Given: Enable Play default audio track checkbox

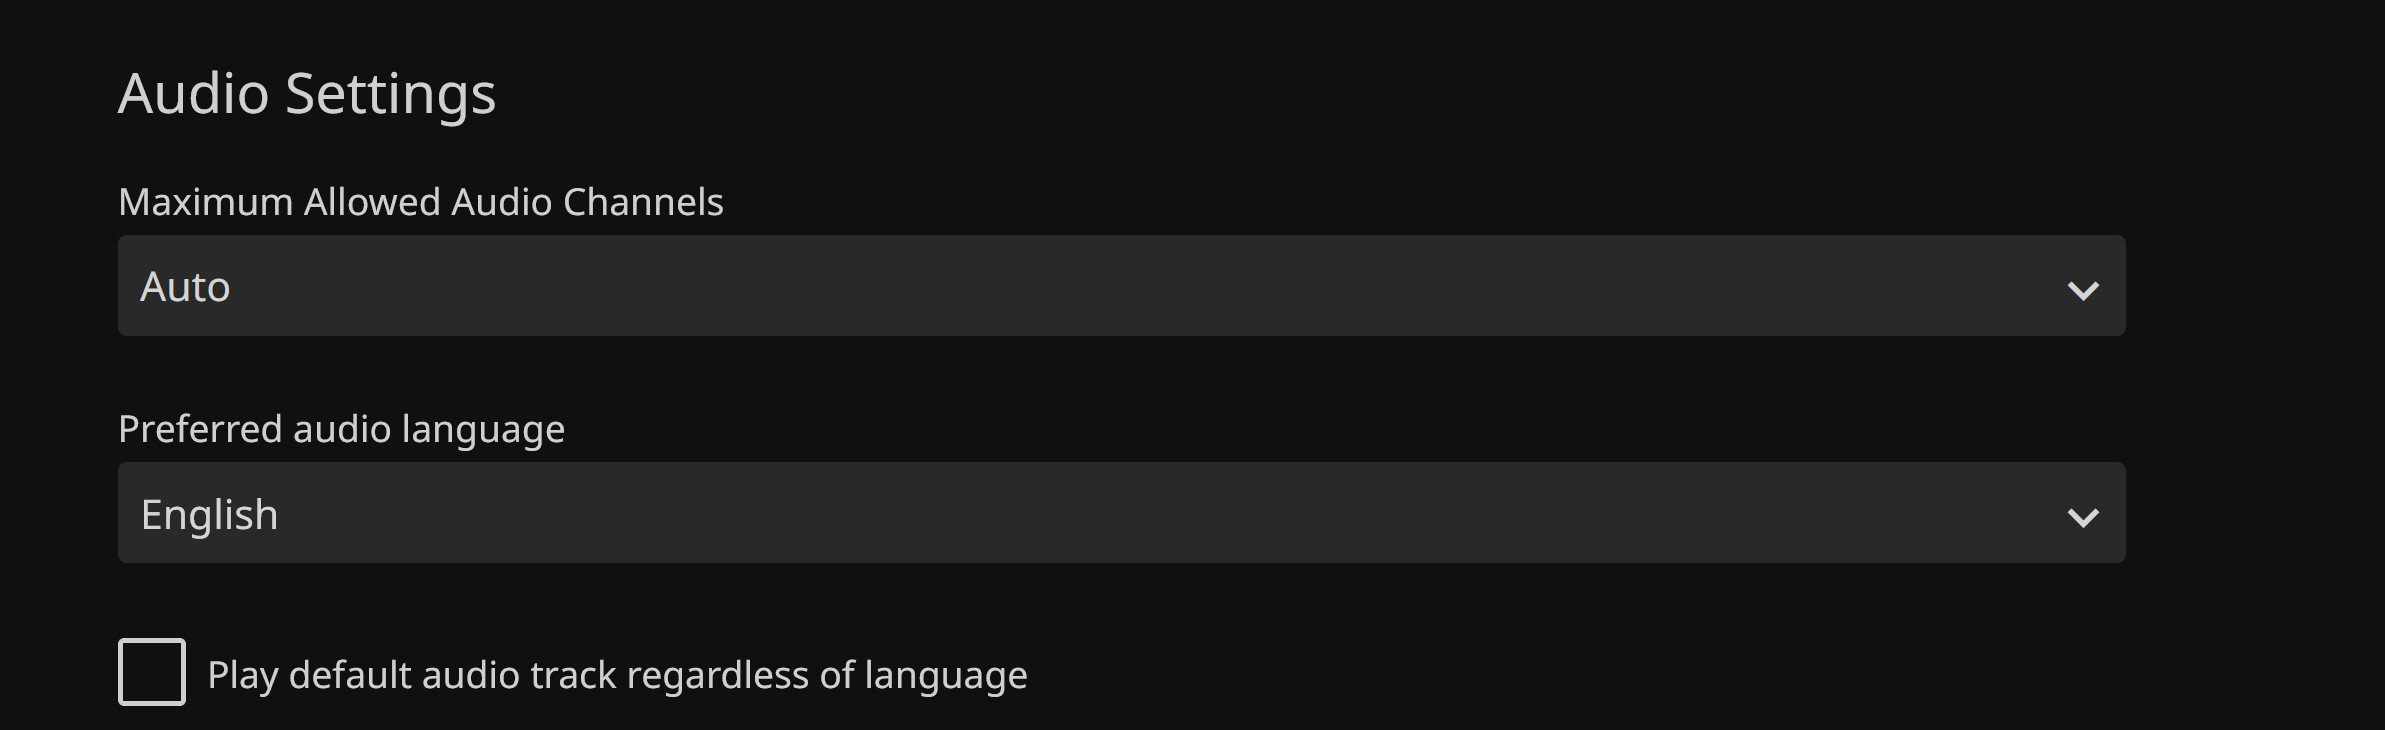Looking at the screenshot, I should (152, 672).
